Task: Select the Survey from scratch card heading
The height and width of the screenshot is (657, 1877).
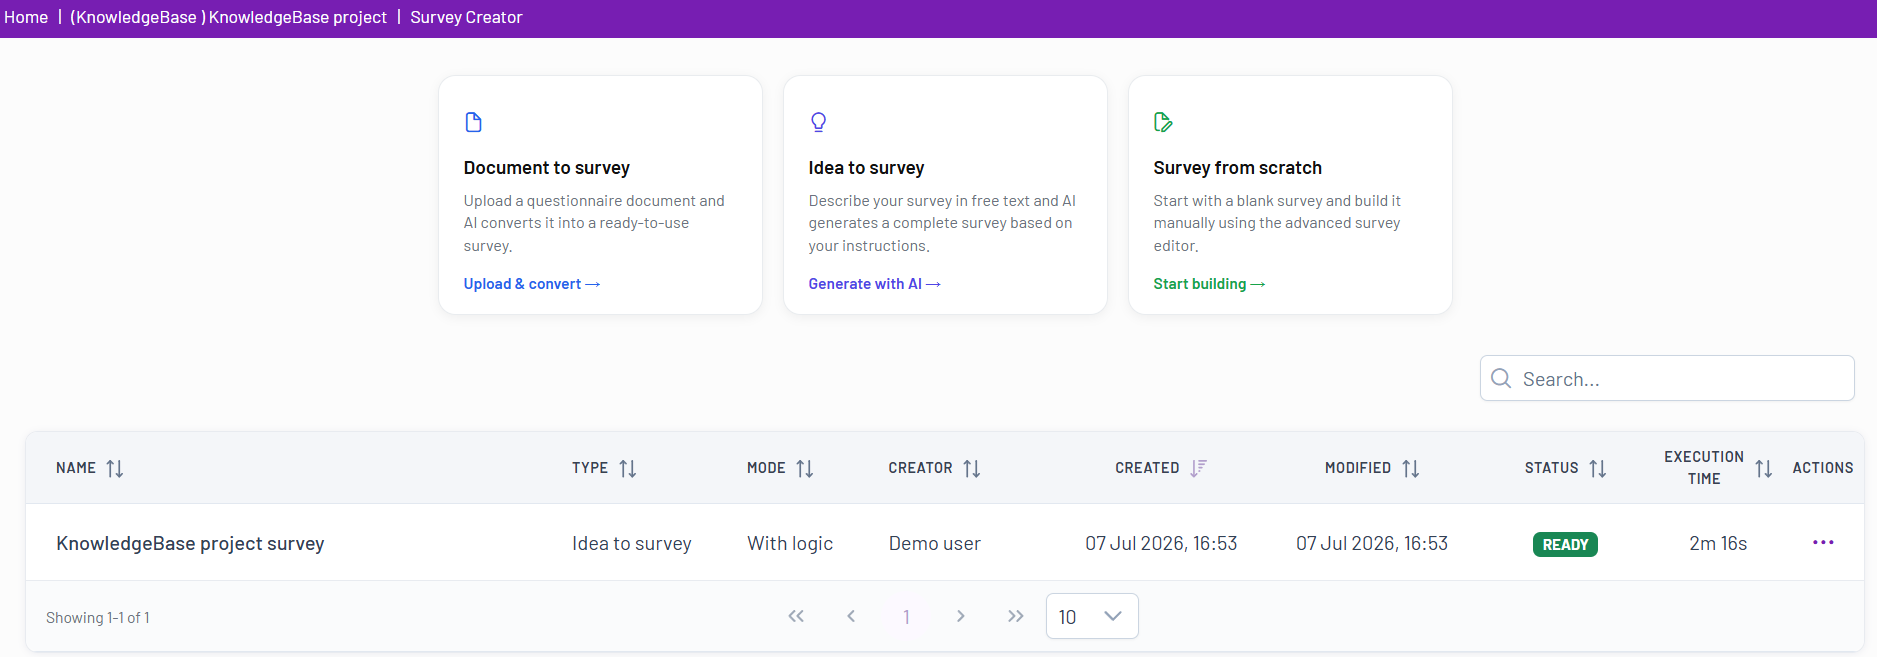Action: (1238, 168)
